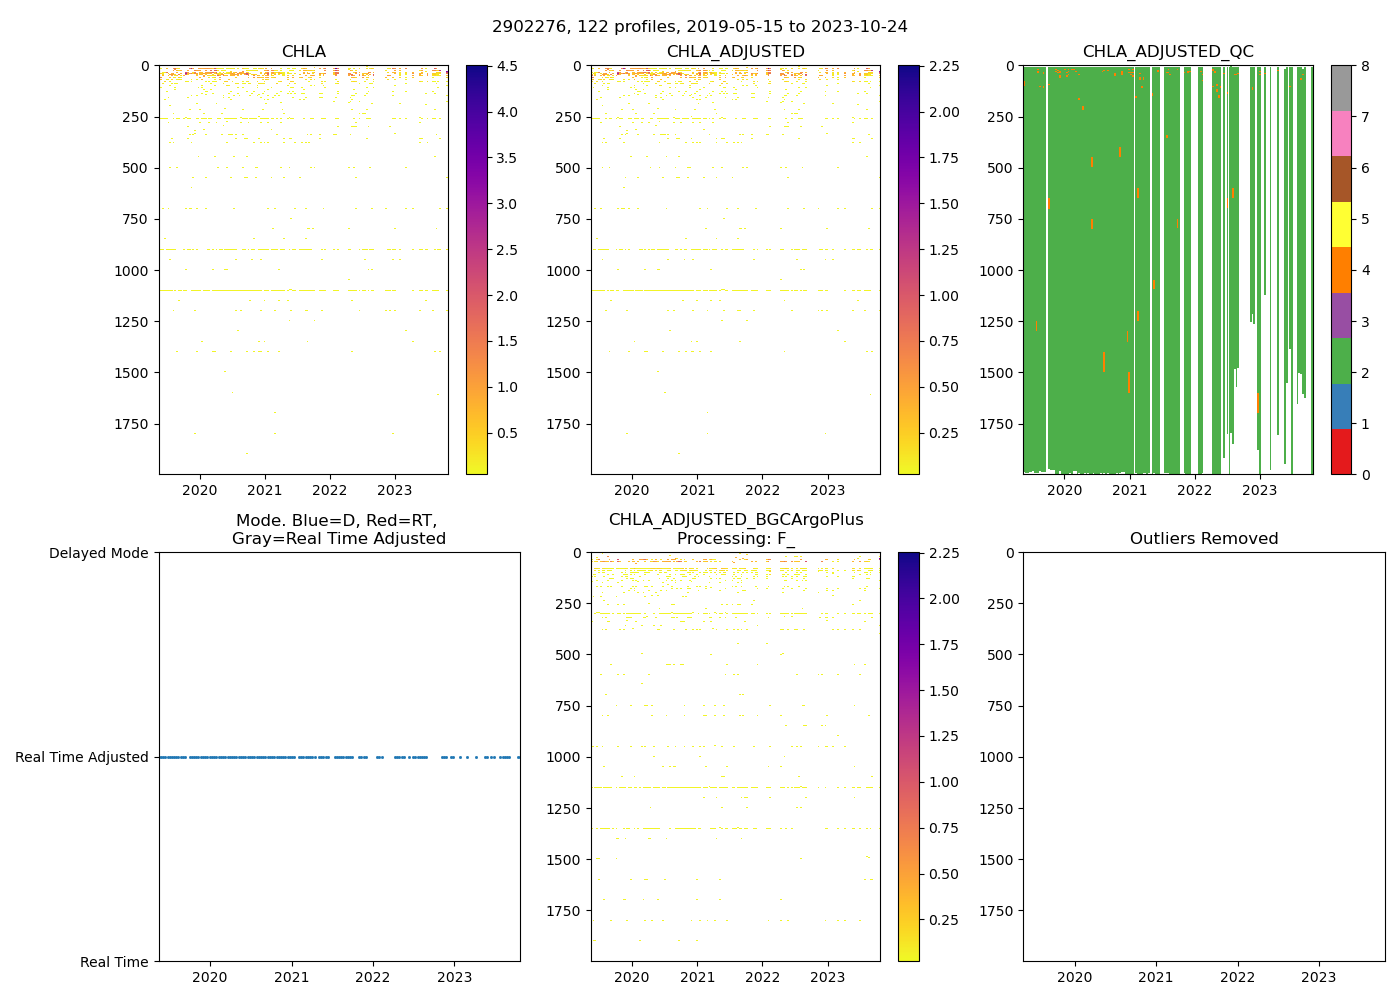Pick the green segment of QC colorbar
Image resolution: width=1400 pixels, height=1000 pixels.
click(1340, 361)
